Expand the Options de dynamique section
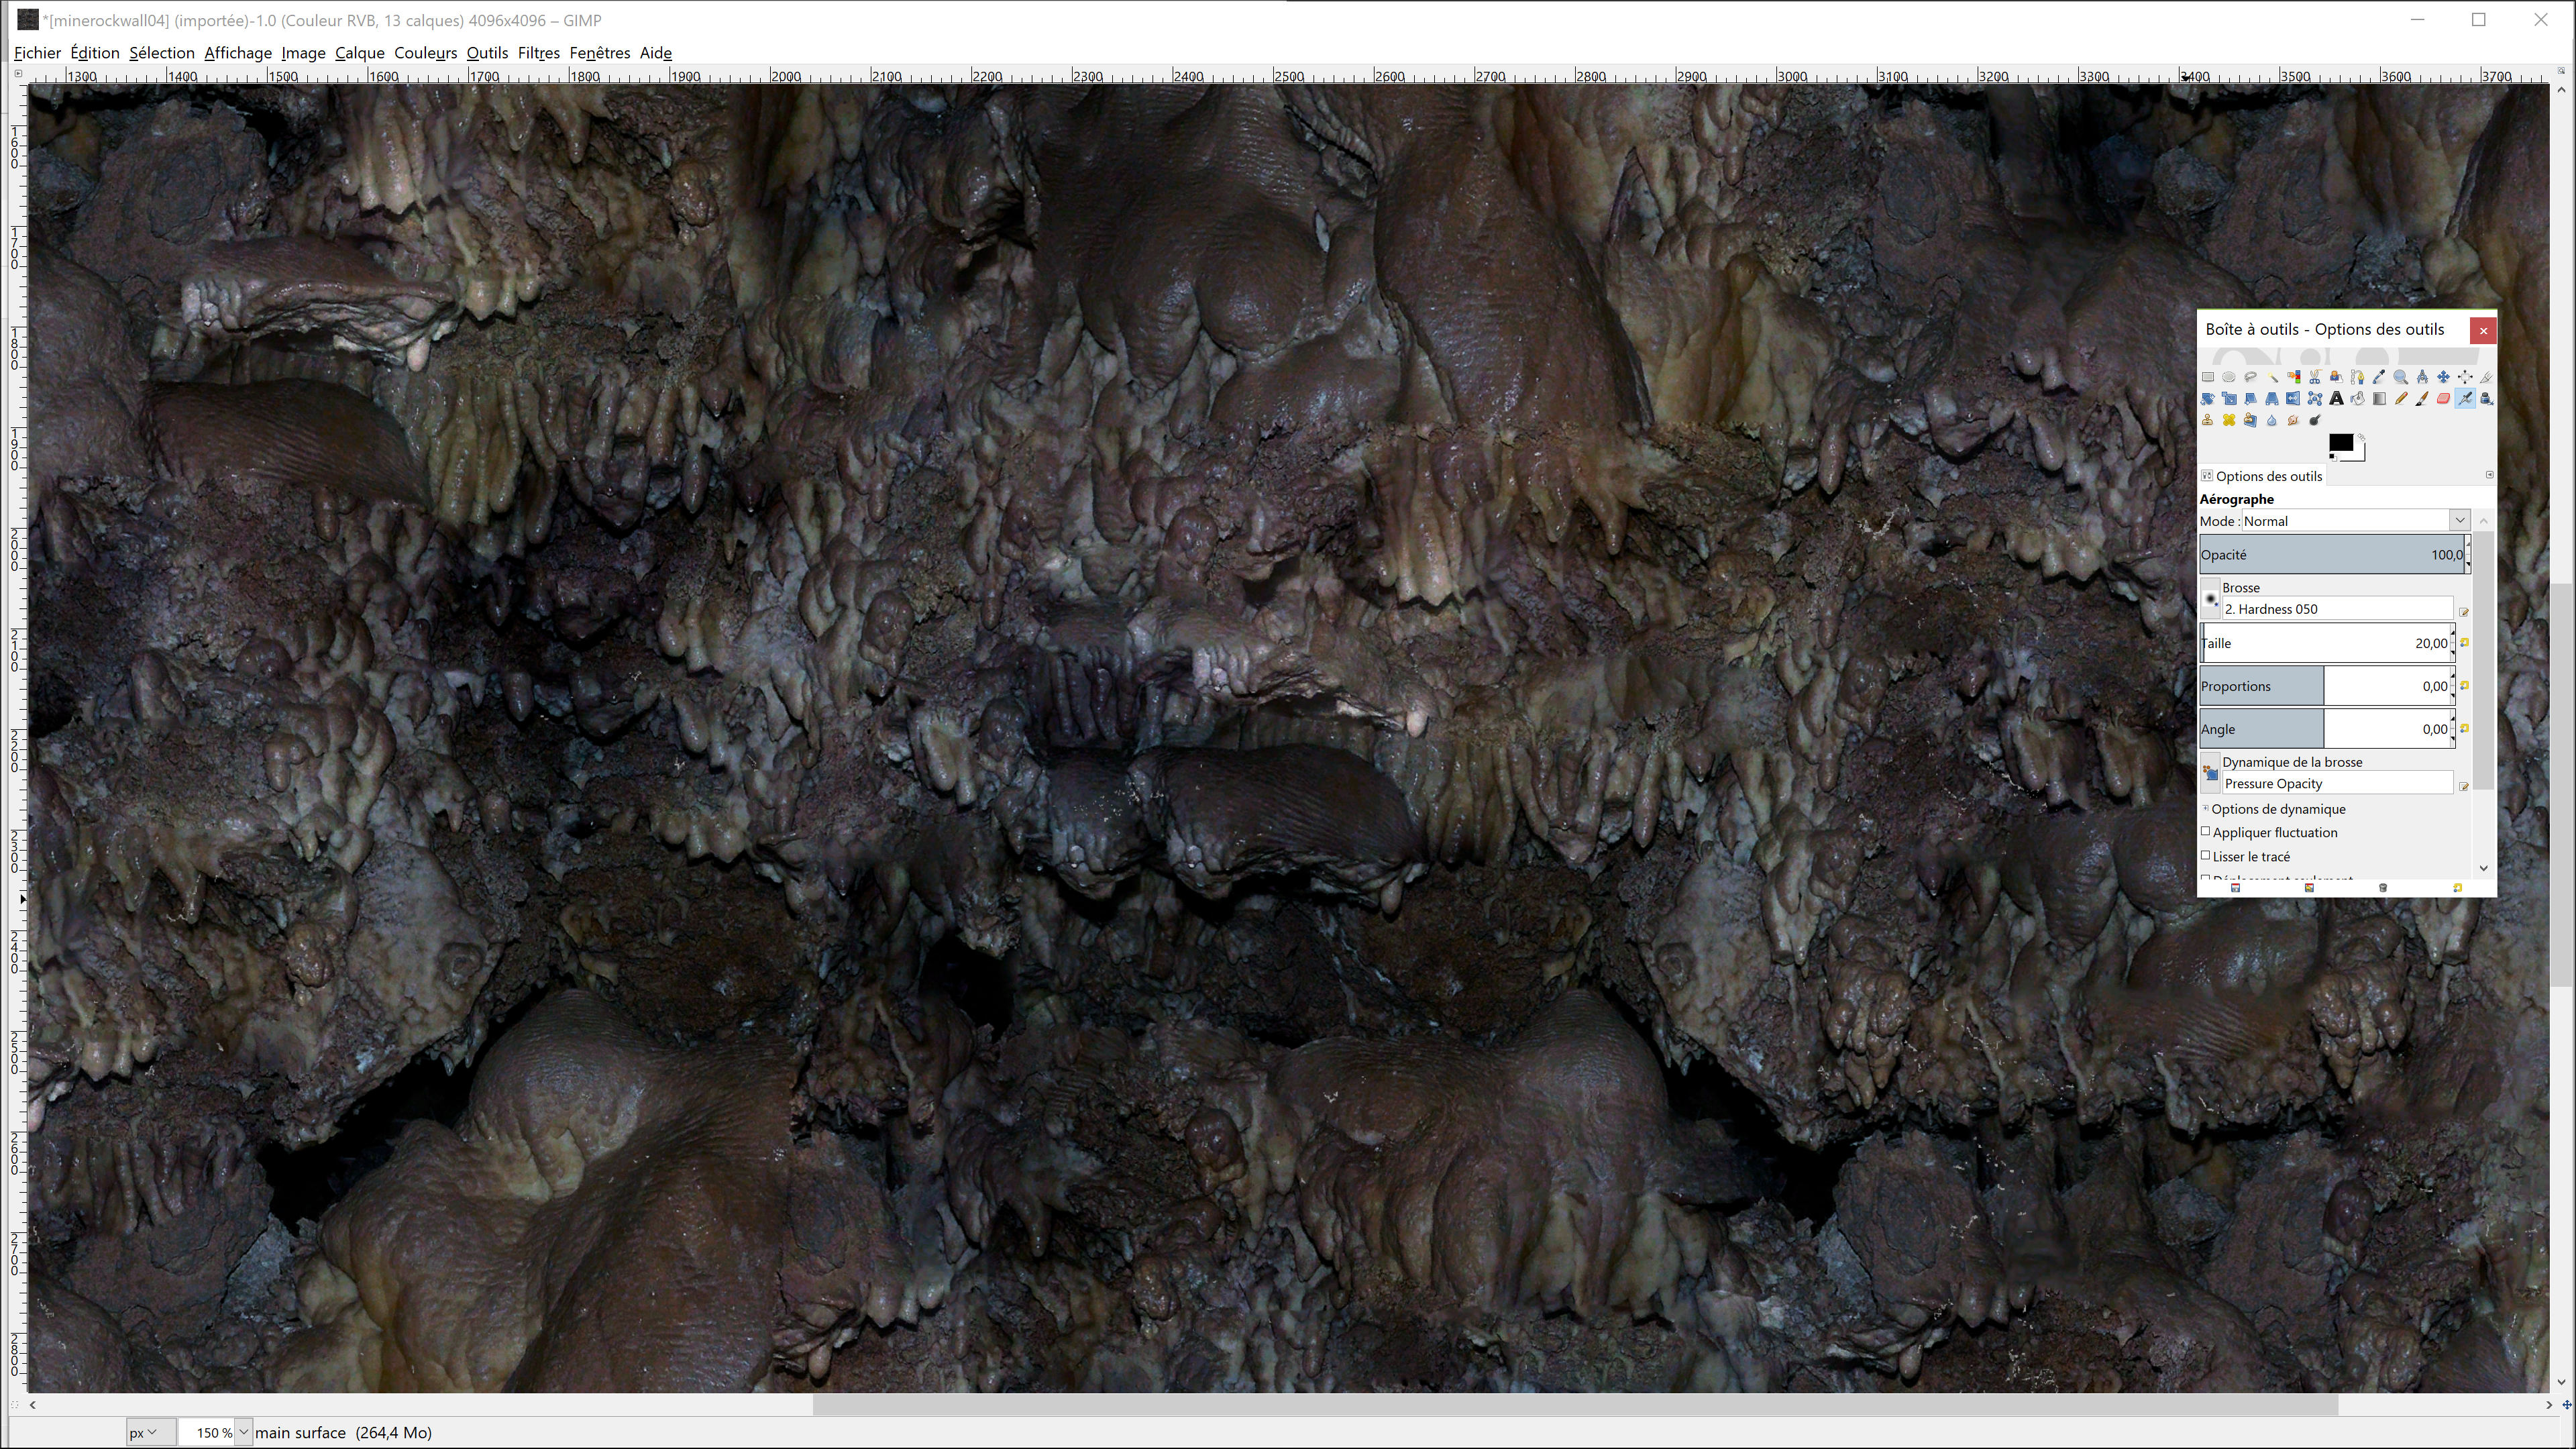The height and width of the screenshot is (1449, 2576). (2205, 808)
